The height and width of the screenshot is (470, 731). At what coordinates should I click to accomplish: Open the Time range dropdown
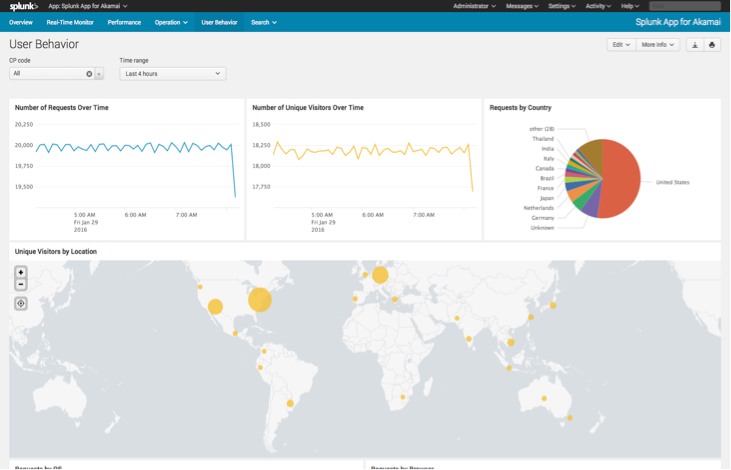click(x=172, y=74)
